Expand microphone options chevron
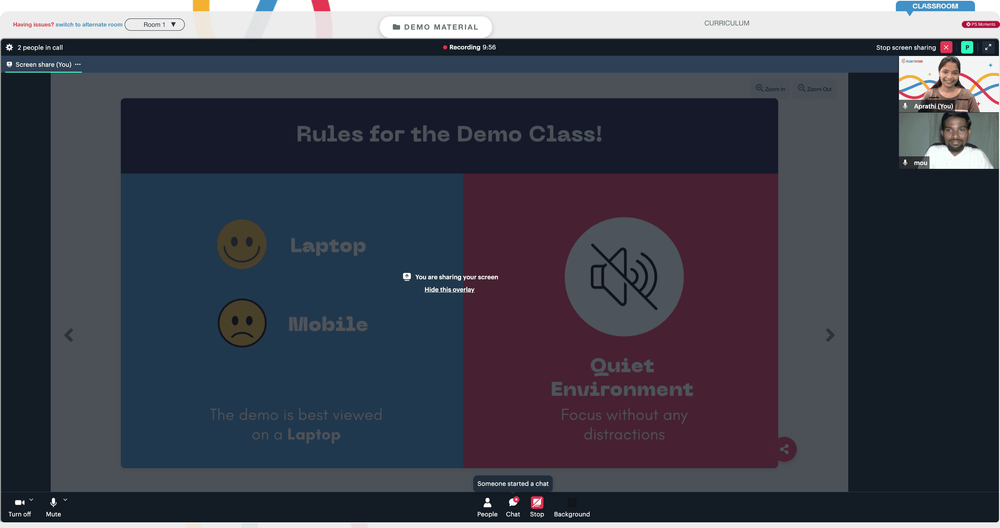Image resolution: width=1000 pixels, height=528 pixels. (x=65, y=500)
